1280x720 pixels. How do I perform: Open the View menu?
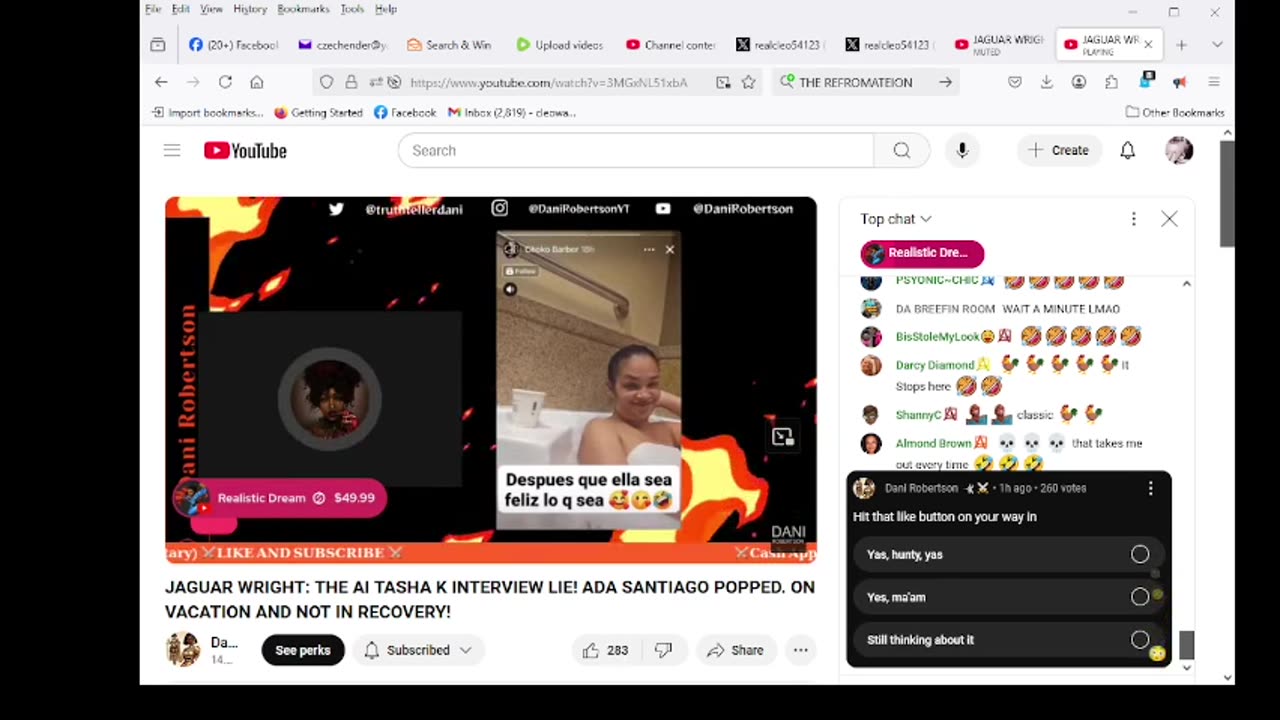[211, 9]
